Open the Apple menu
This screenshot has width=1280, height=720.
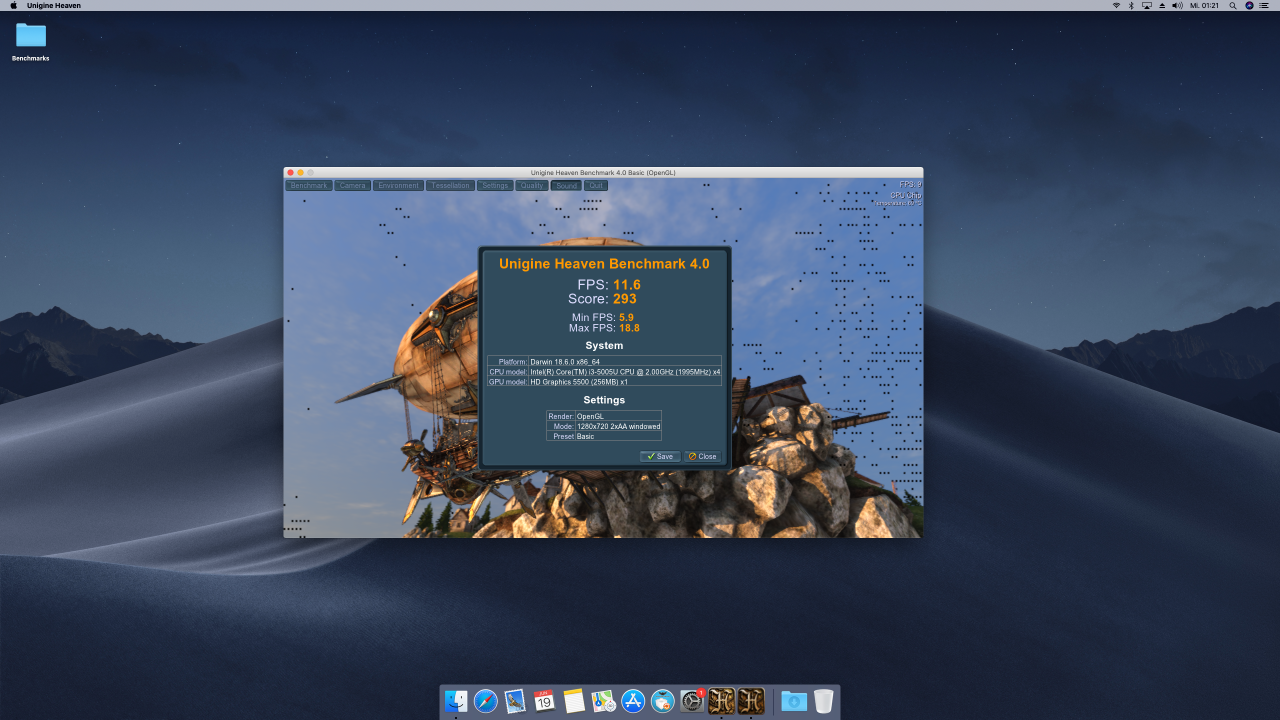tap(13, 6)
